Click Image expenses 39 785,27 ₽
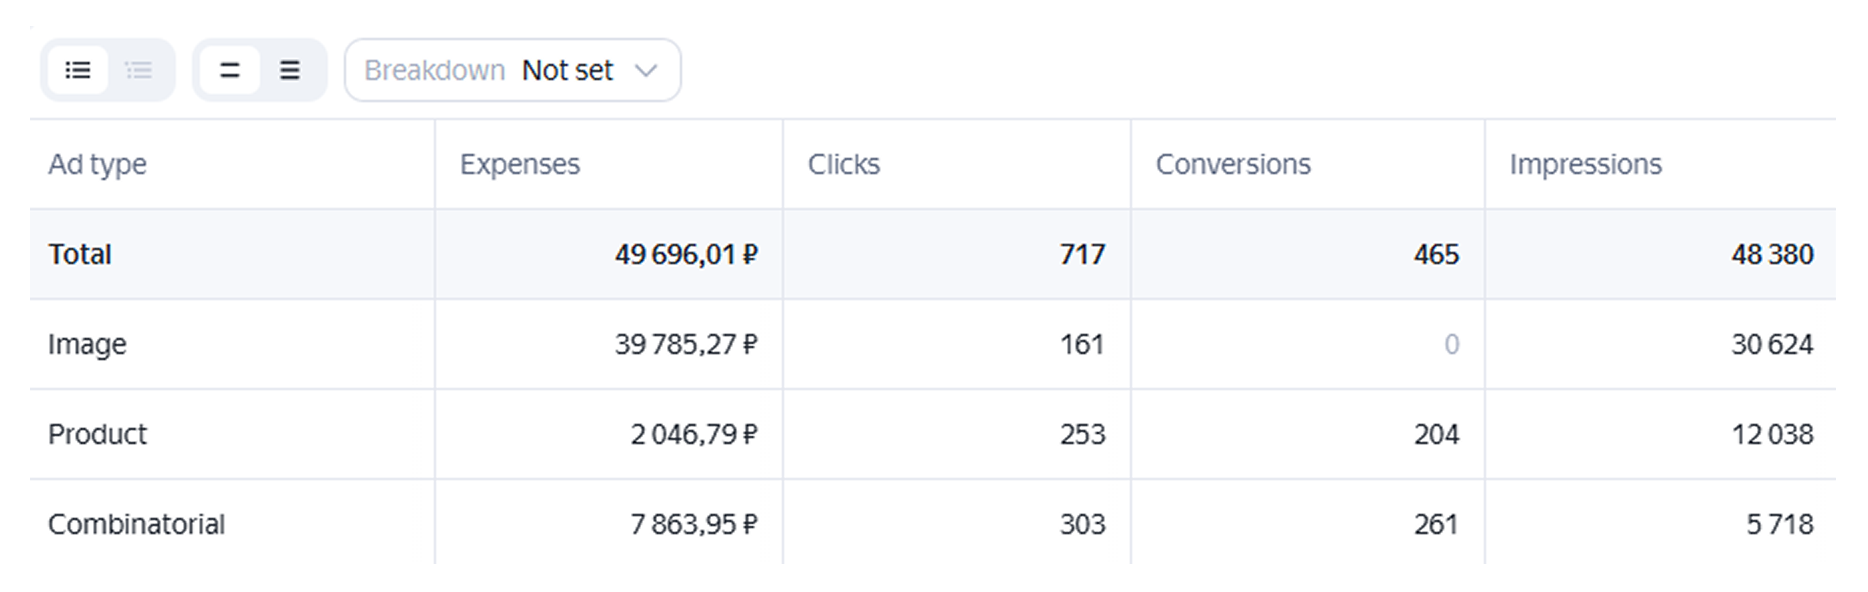Image resolution: width=1868 pixels, height=592 pixels. pyautogui.click(x=686, y=344)
